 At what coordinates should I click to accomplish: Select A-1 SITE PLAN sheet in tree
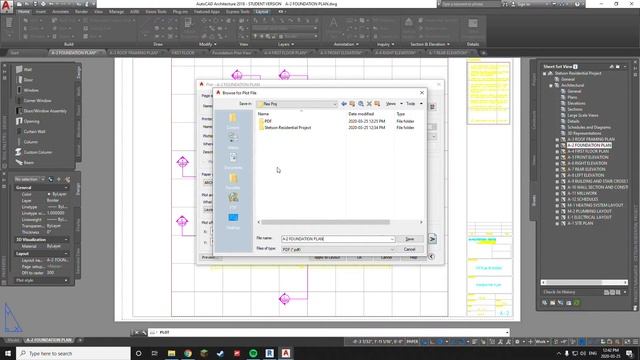(x=580, y=223)
